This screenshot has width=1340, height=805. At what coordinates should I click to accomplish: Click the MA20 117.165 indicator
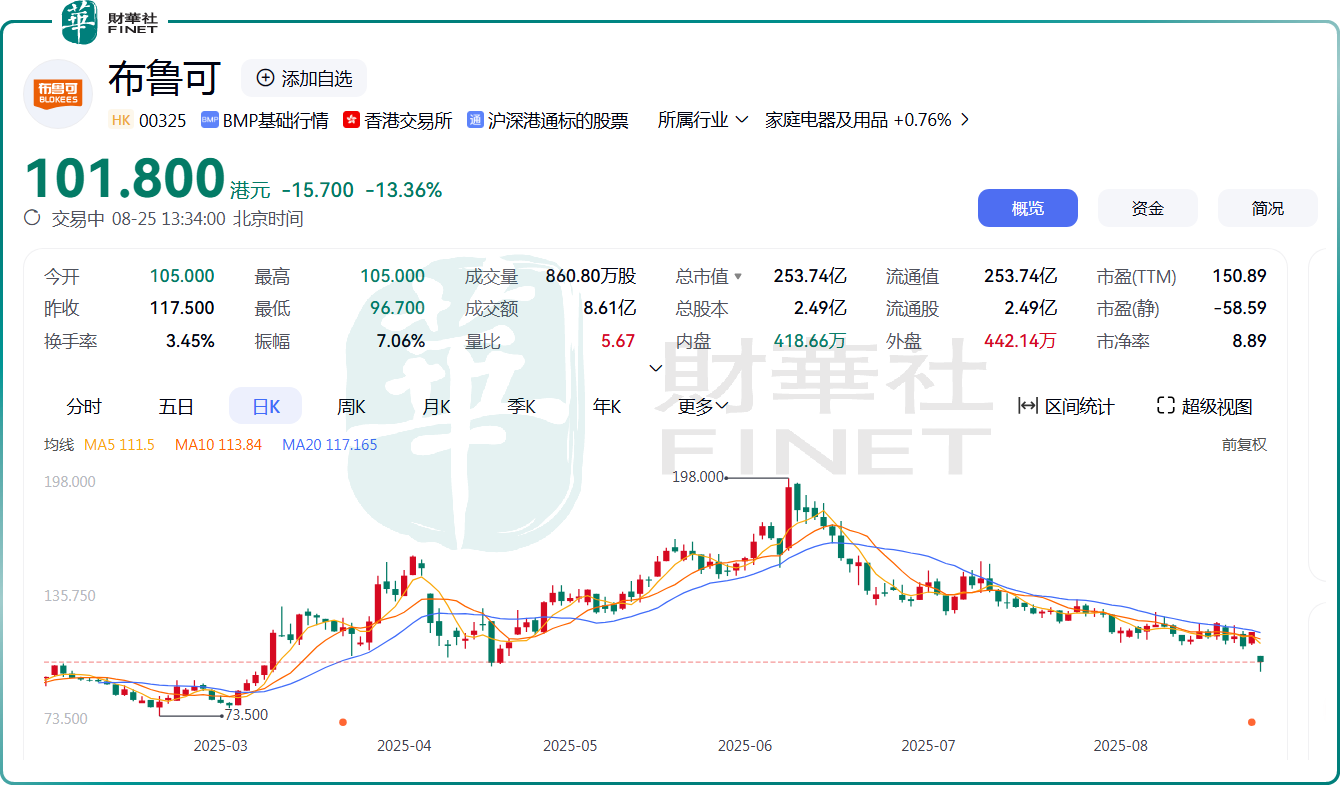pyautogui.click(x=330, y=444)
